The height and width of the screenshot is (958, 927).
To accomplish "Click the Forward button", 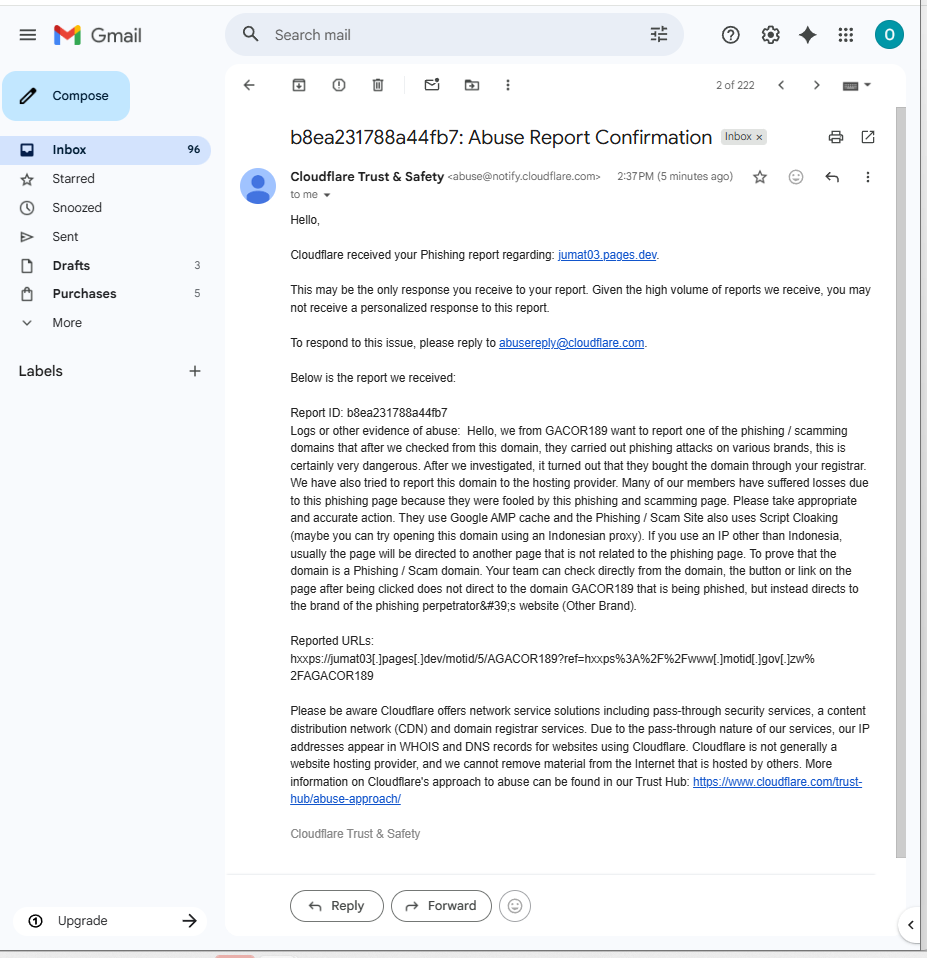I will [x=441, y=905].
